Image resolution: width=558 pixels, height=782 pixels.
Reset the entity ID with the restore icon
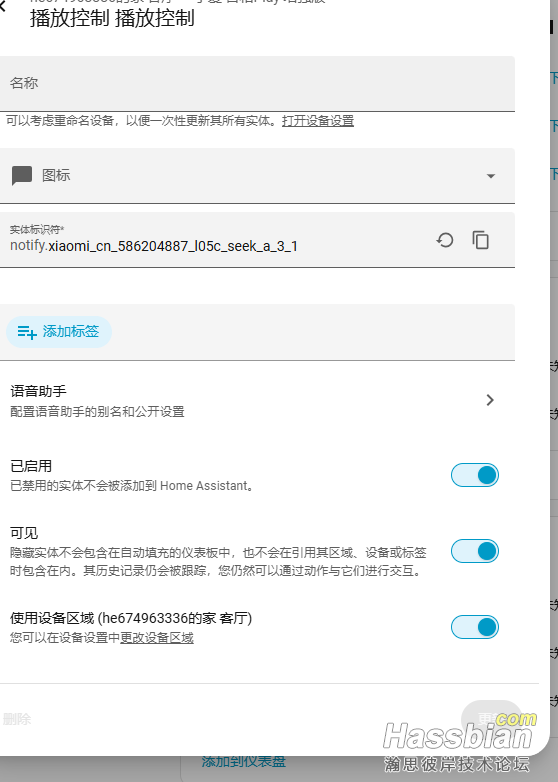coord(445,240)
